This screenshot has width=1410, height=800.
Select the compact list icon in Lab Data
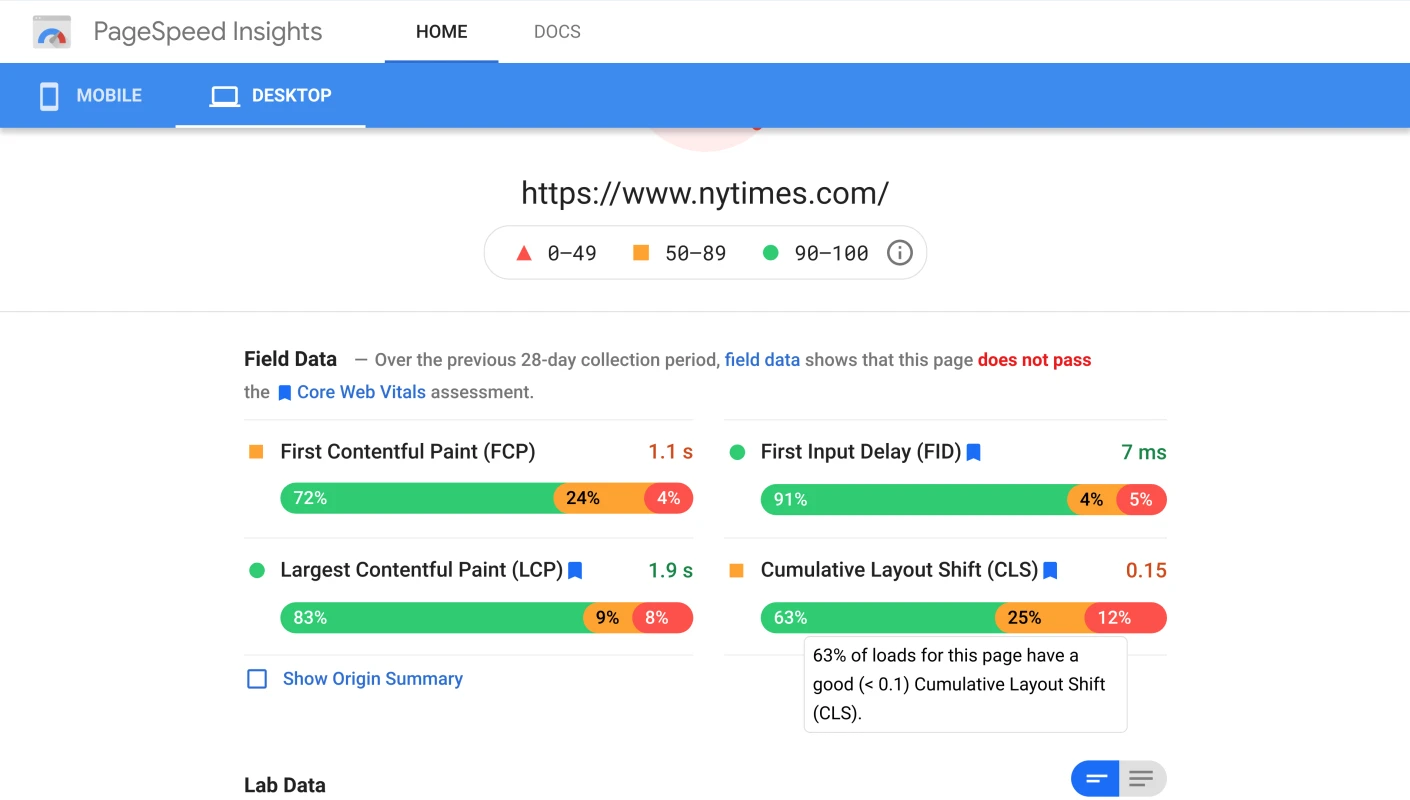[x=1094, y=778]
